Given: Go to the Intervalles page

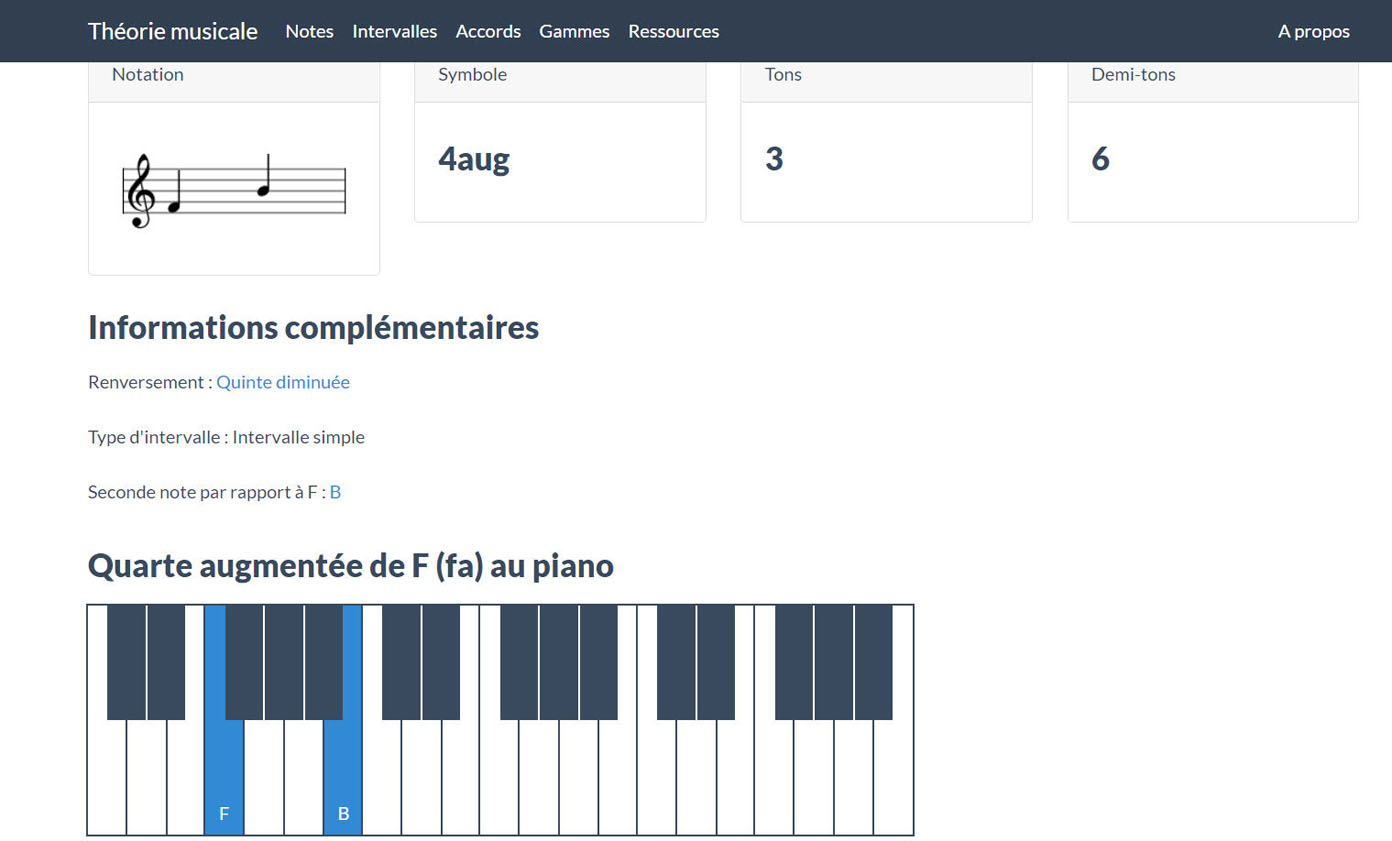Looking at the screenshot, I should coord(394,31).
